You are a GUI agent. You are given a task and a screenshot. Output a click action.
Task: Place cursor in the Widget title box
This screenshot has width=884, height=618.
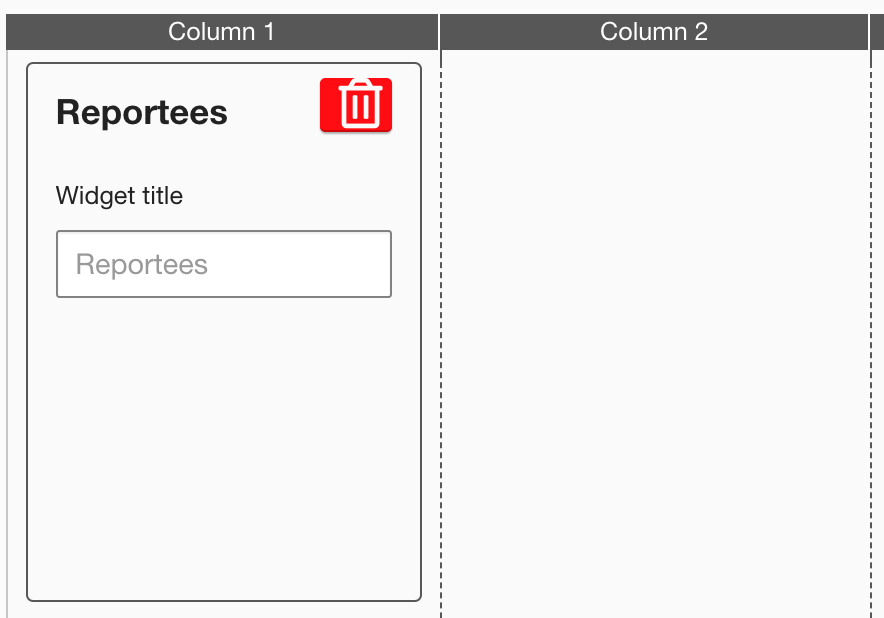[x=223, y=264]
